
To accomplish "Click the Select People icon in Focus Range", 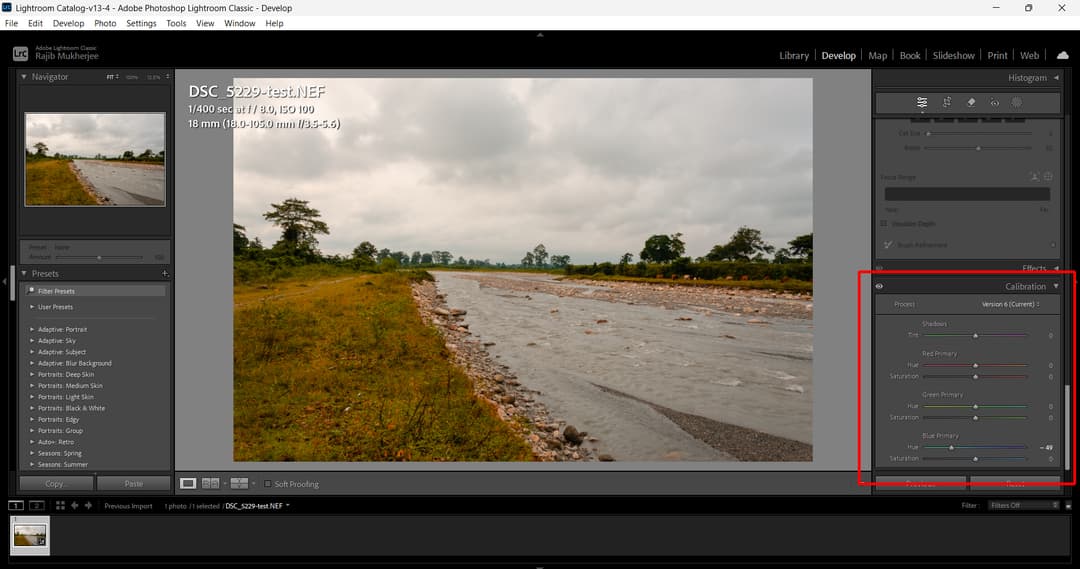I will (x=1035, y=177).
